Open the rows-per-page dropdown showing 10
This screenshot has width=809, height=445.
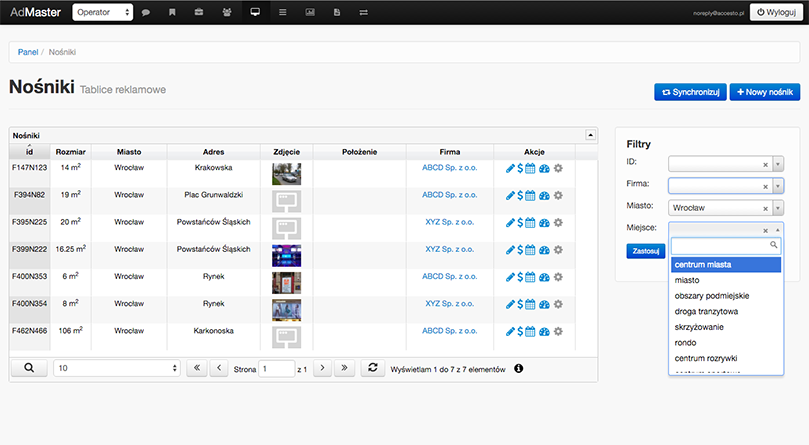click(117, 368)
